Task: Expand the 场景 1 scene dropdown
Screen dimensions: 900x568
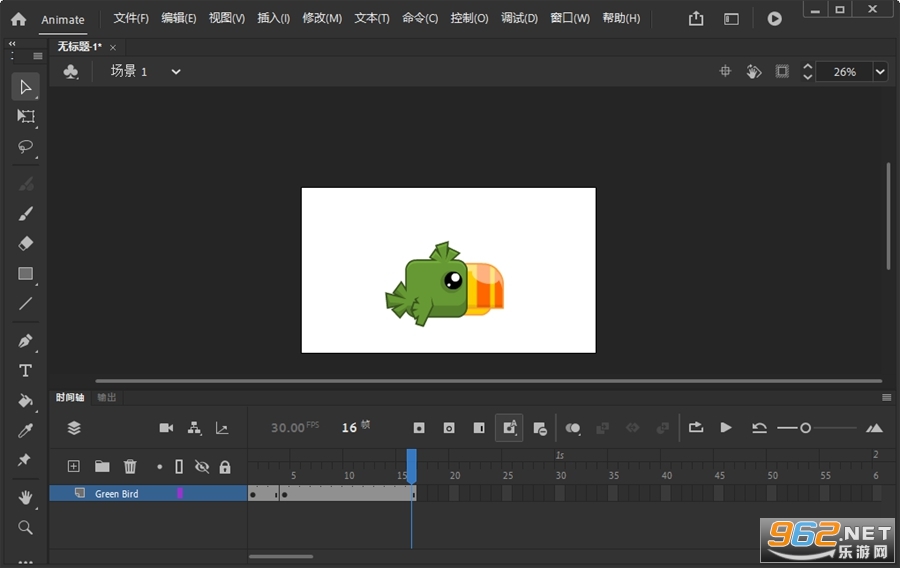Action: pyautogui.click(x=176, y=72)
